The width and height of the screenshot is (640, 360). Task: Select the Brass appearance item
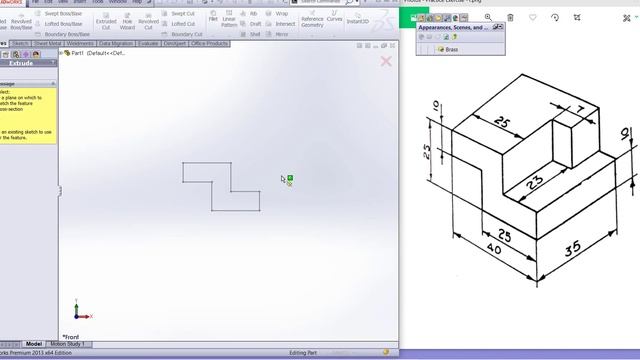coord(448,49)
